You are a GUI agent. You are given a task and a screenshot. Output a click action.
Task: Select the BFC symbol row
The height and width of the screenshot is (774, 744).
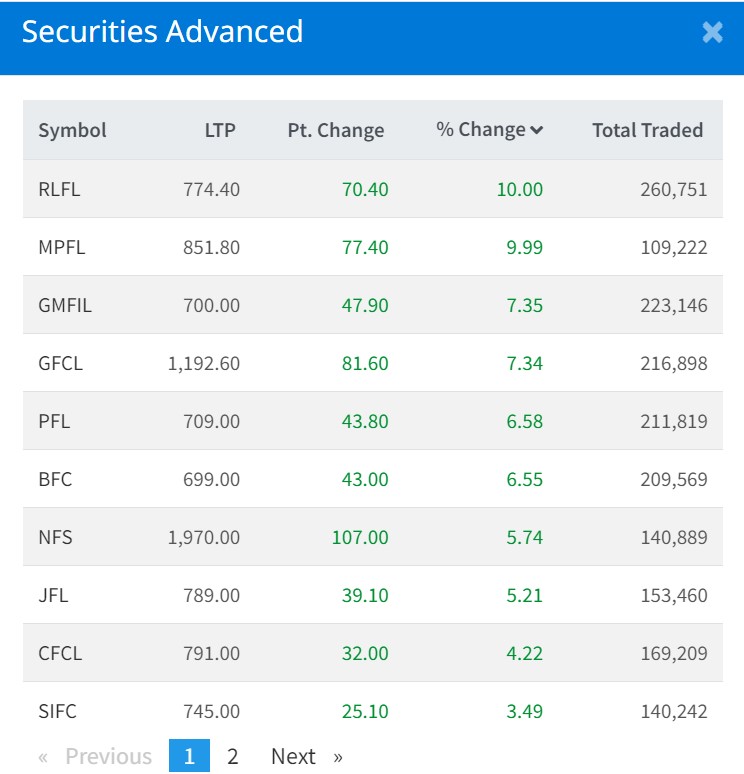coord(55,479)
